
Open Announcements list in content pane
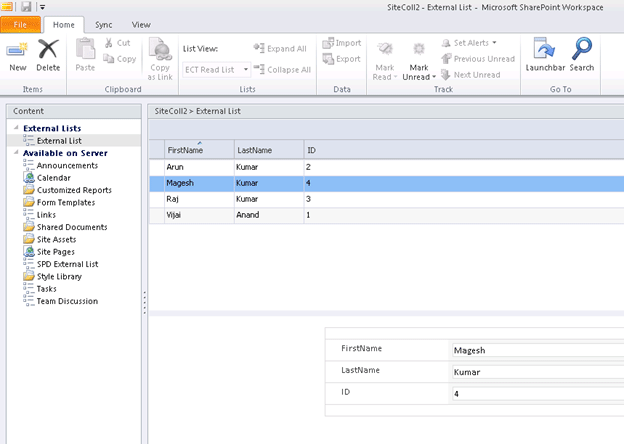pos(67,165)
